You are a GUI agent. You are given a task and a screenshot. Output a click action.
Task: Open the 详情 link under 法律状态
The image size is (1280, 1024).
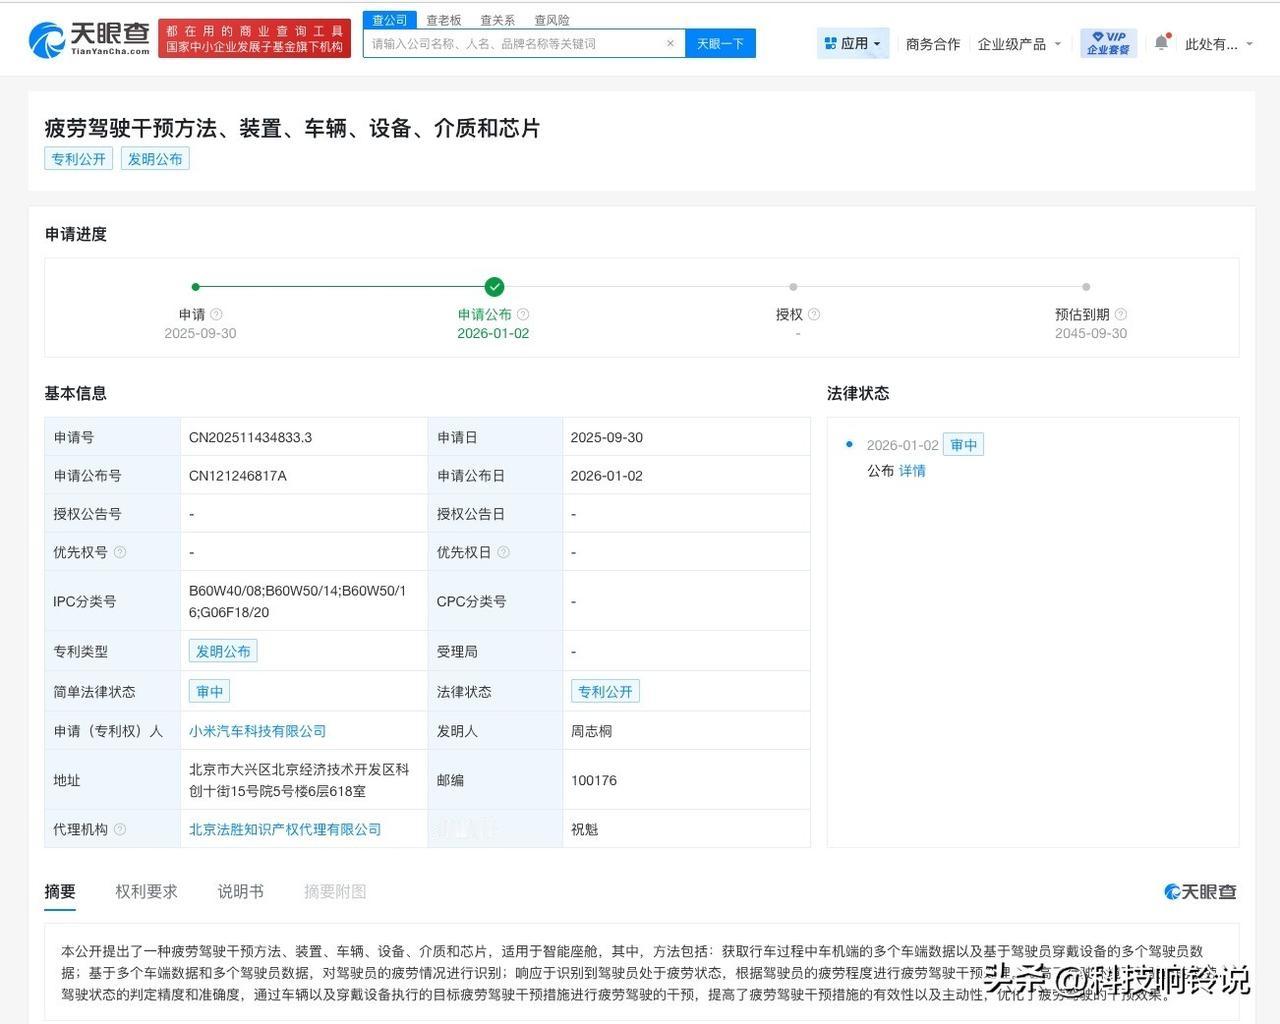912,470
